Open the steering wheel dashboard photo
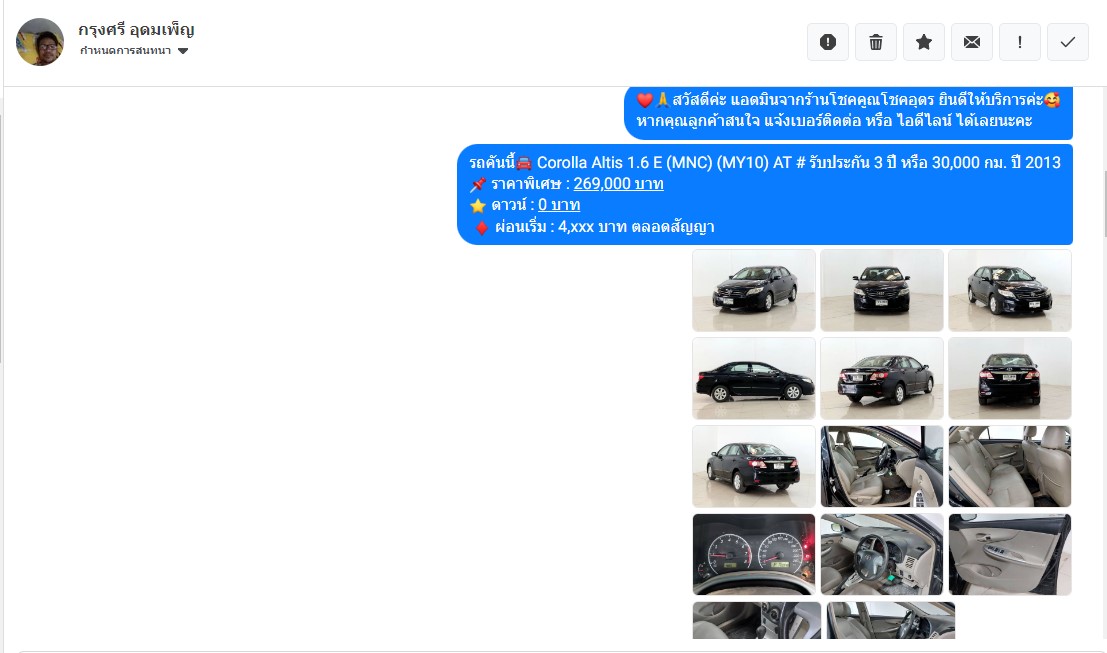1107x653 pixels. (881, 554)
